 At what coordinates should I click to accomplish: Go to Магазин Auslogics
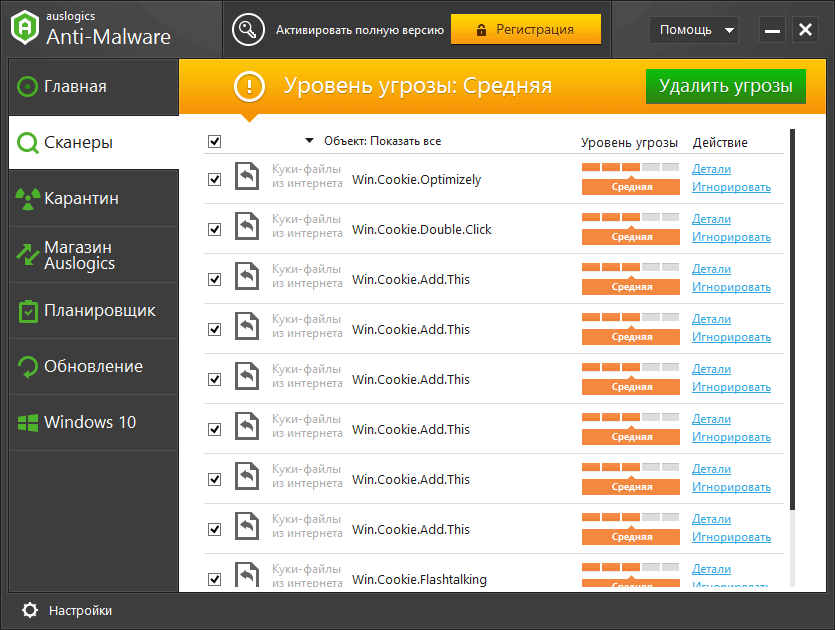pos(94,255)
